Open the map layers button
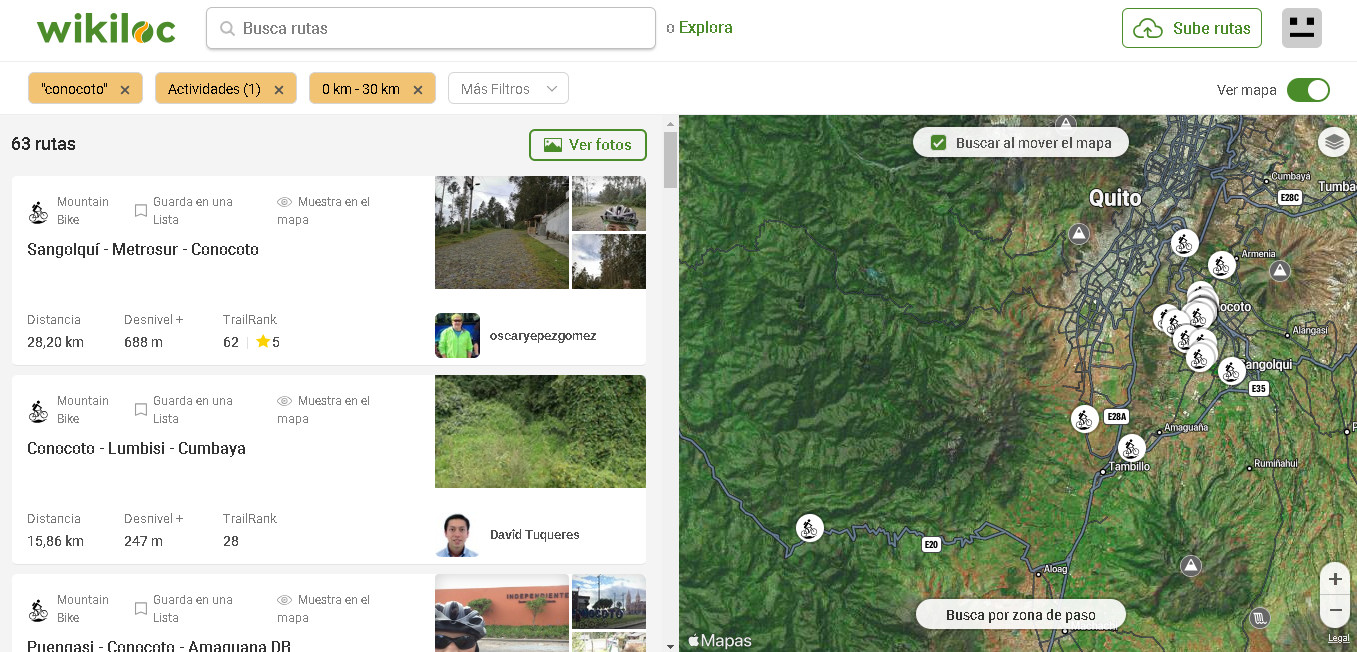 coord(1334,143)
